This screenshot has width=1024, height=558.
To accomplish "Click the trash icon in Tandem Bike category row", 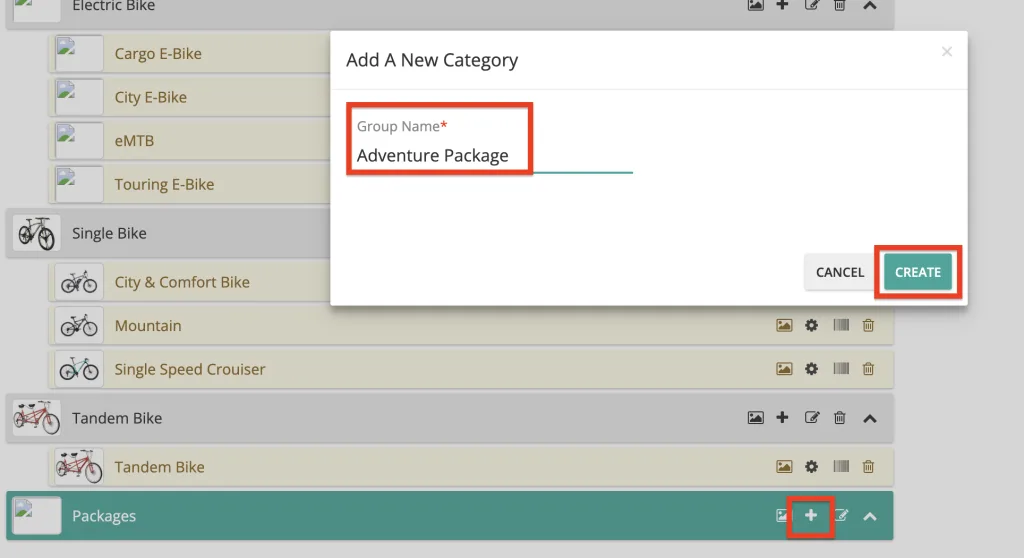I will pyautogui.click(x=840, y=418).
